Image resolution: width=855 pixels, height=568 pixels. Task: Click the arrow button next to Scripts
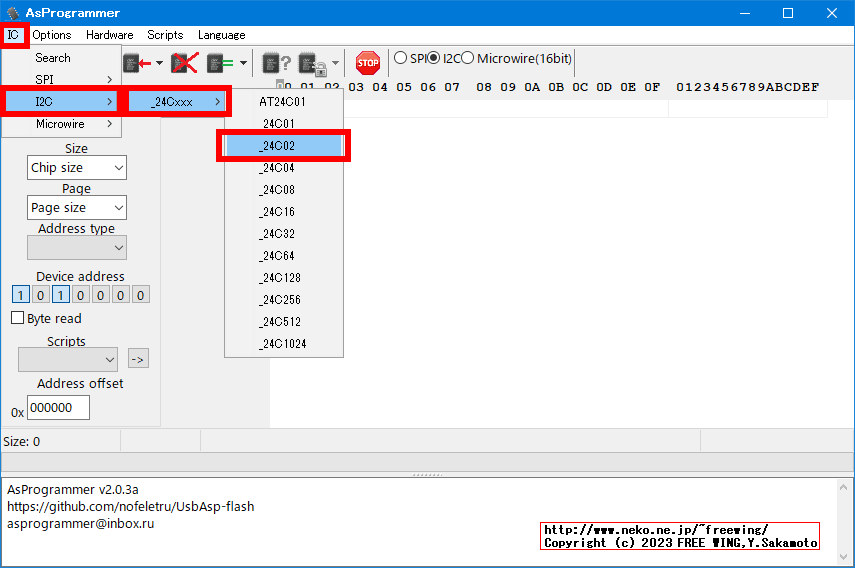[138, 359]
